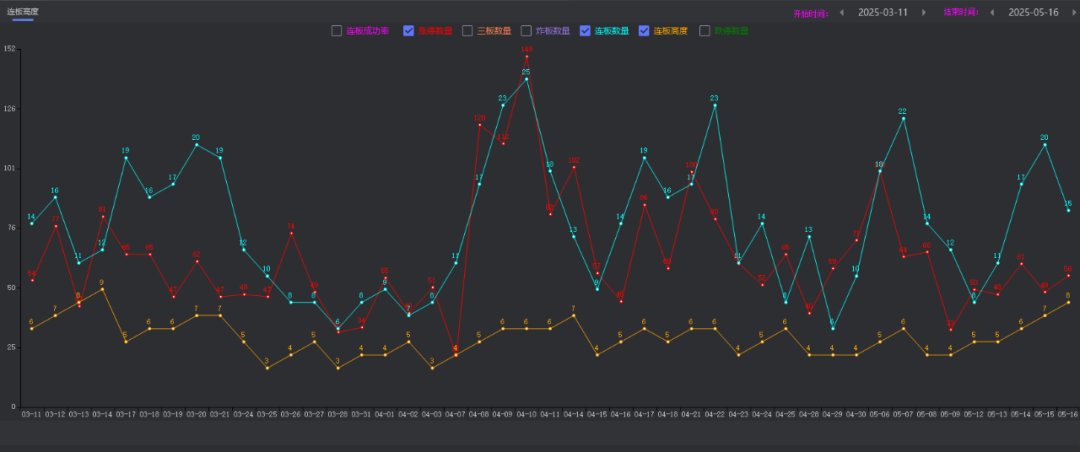Show the 炸板数量 series on chart
This screenshot has width=1080, height=452.
coord(526,31)
